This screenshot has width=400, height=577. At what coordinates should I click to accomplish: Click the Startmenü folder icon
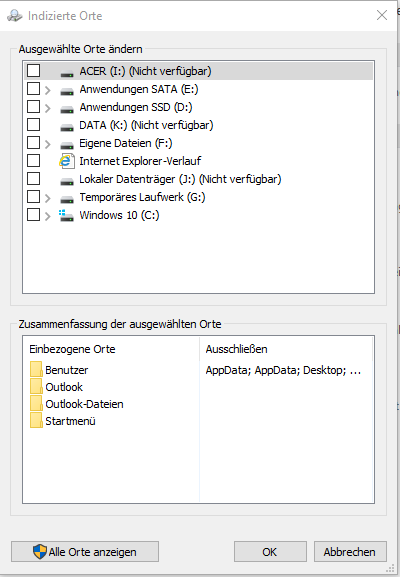pyautogui.click(x=36, y=420)
